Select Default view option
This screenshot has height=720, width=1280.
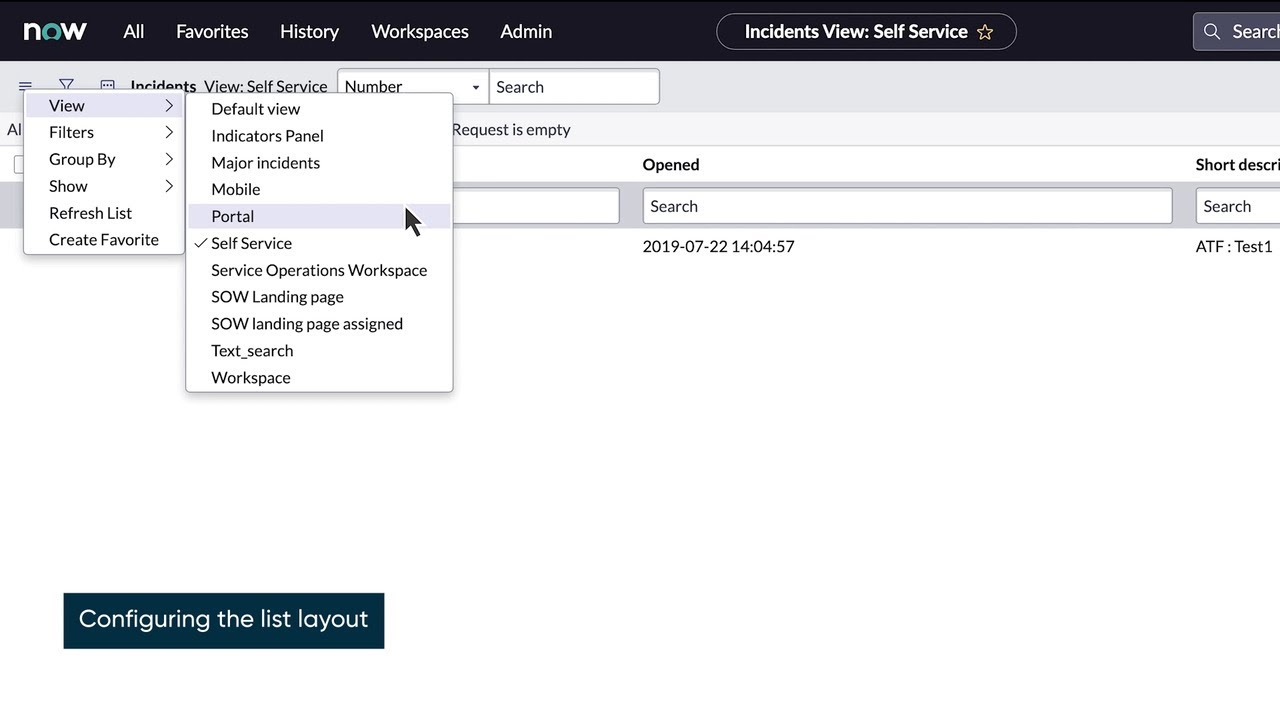[x=319, y=109]
